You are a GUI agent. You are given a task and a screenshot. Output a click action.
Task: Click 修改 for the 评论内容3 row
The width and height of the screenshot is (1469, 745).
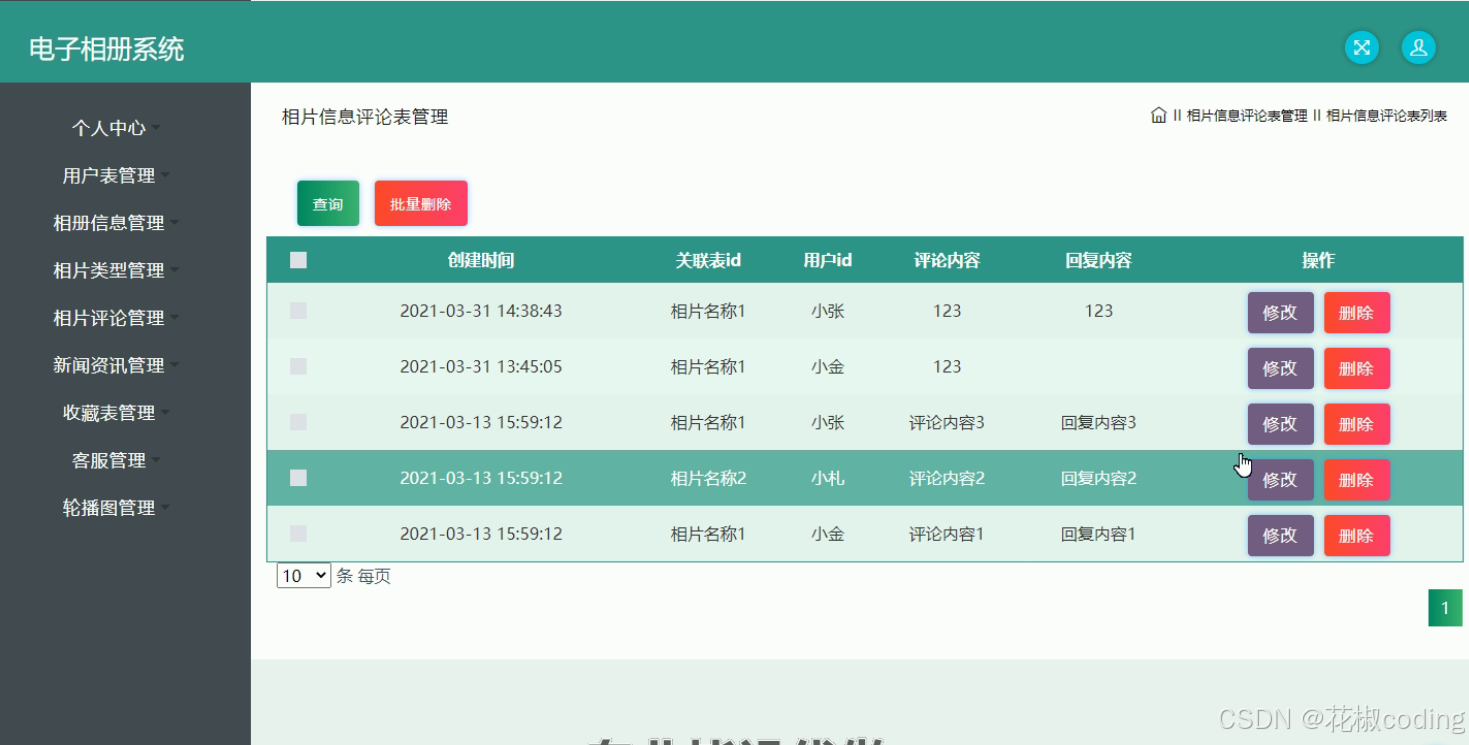pyautogui.click(x=1280, y=424)
